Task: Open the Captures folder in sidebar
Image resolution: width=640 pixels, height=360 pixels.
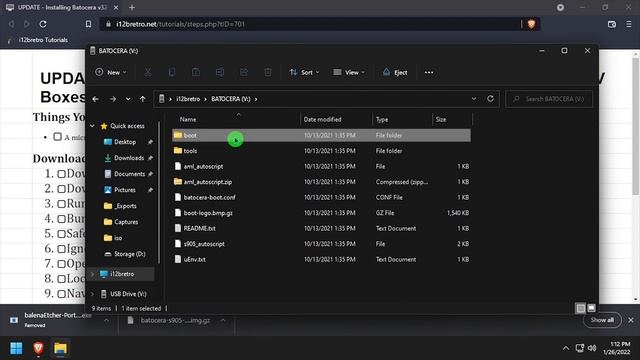Action: coord(126,222)
